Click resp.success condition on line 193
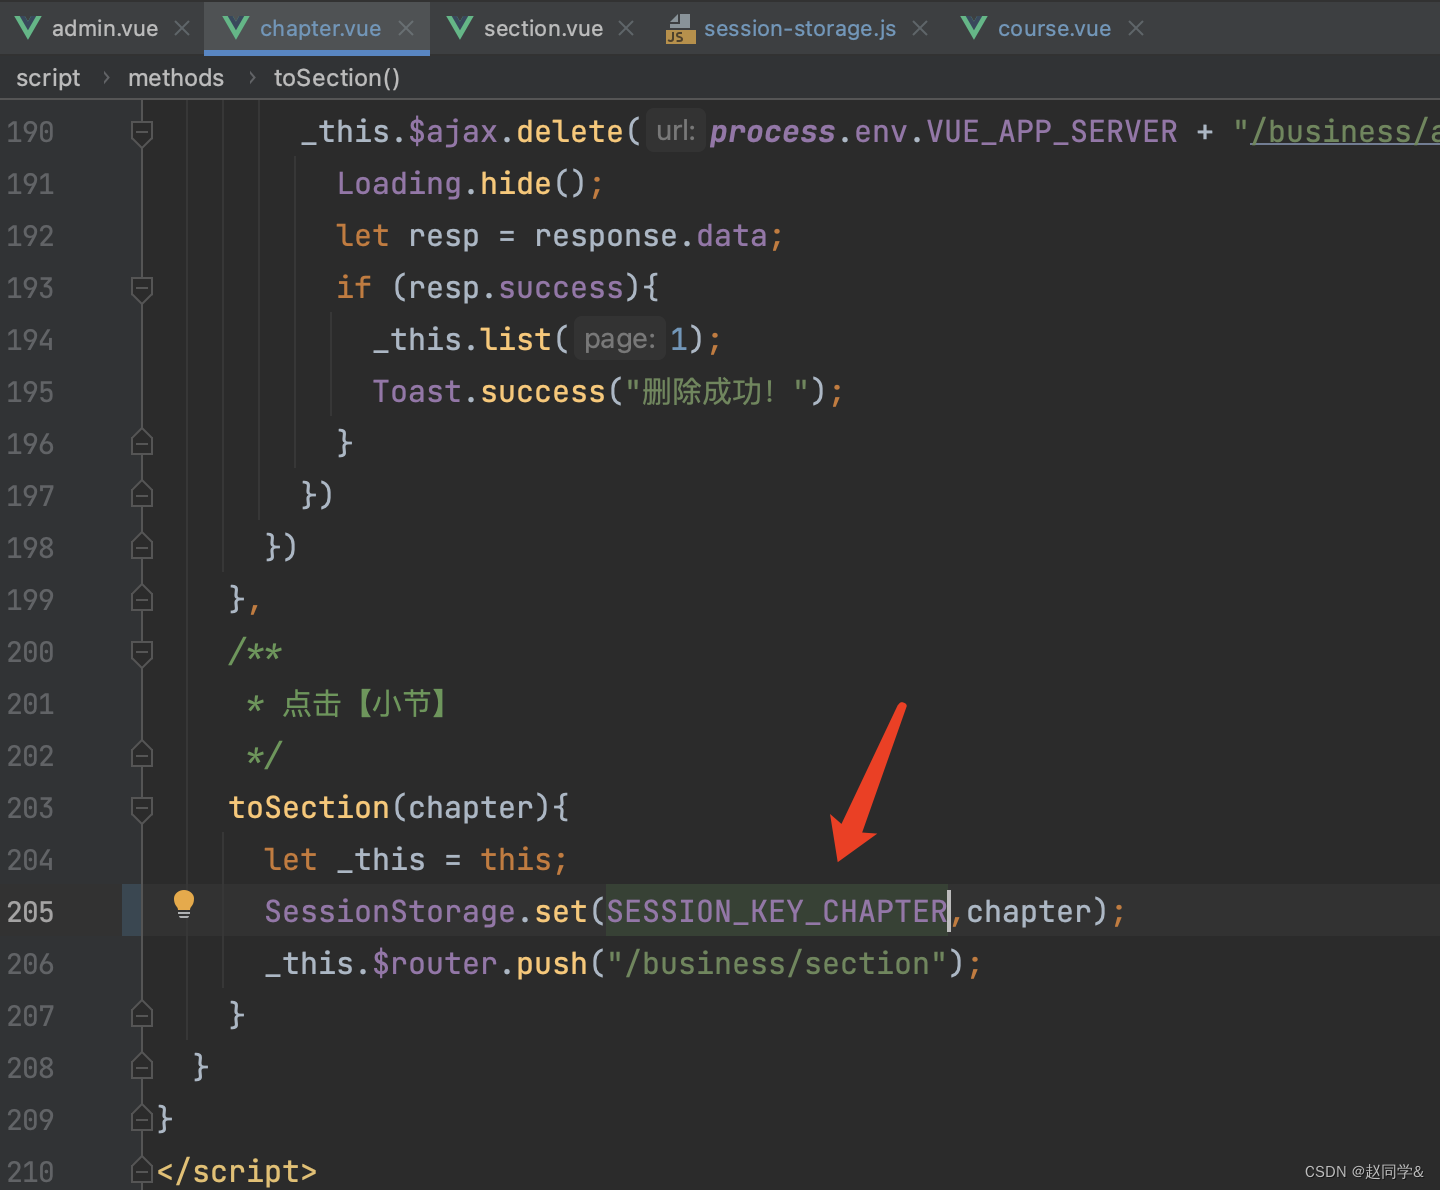Screen dimensions: 1440x1190 coord(516,287)
